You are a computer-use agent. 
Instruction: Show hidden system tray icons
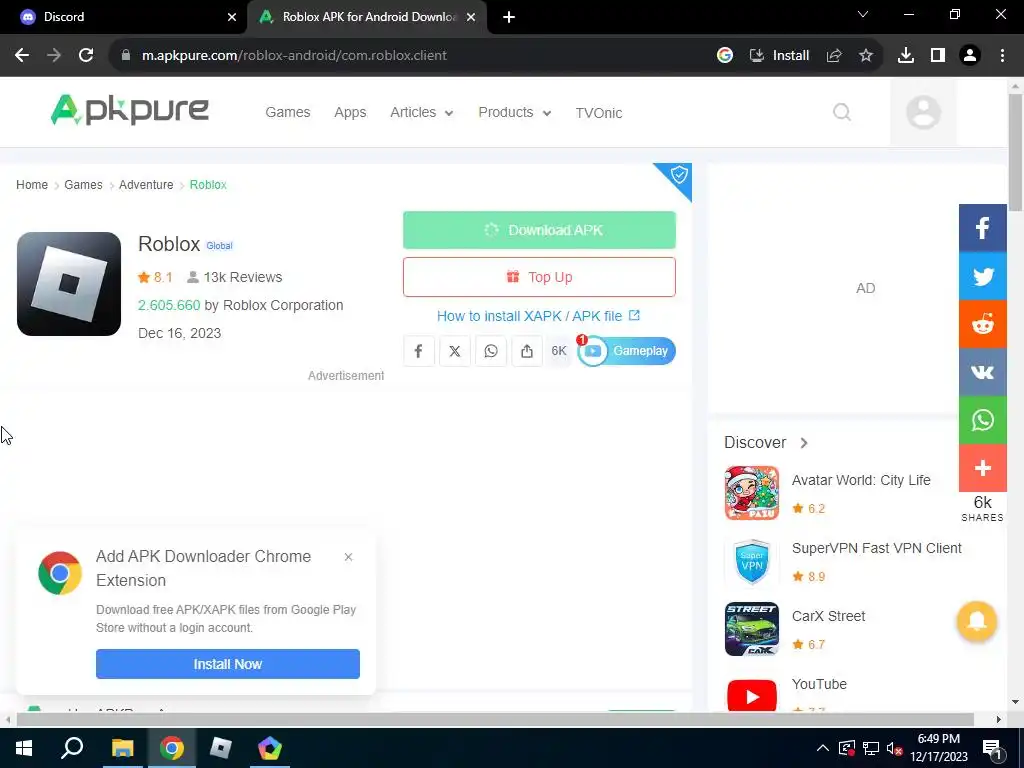(x=823, y=748)
